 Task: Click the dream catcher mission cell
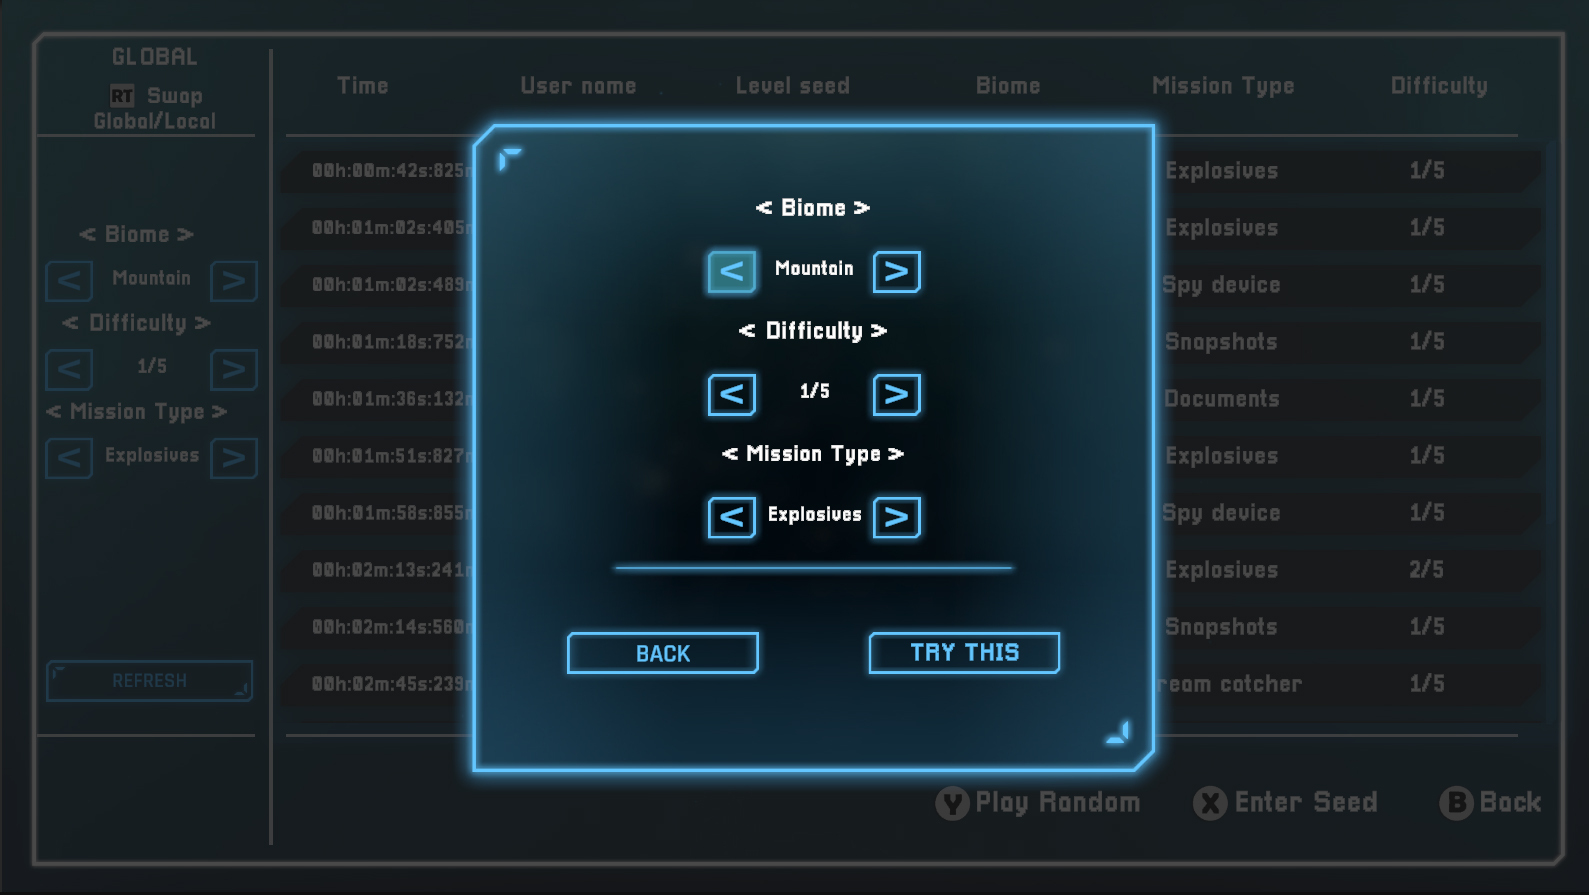(1228, 684)
